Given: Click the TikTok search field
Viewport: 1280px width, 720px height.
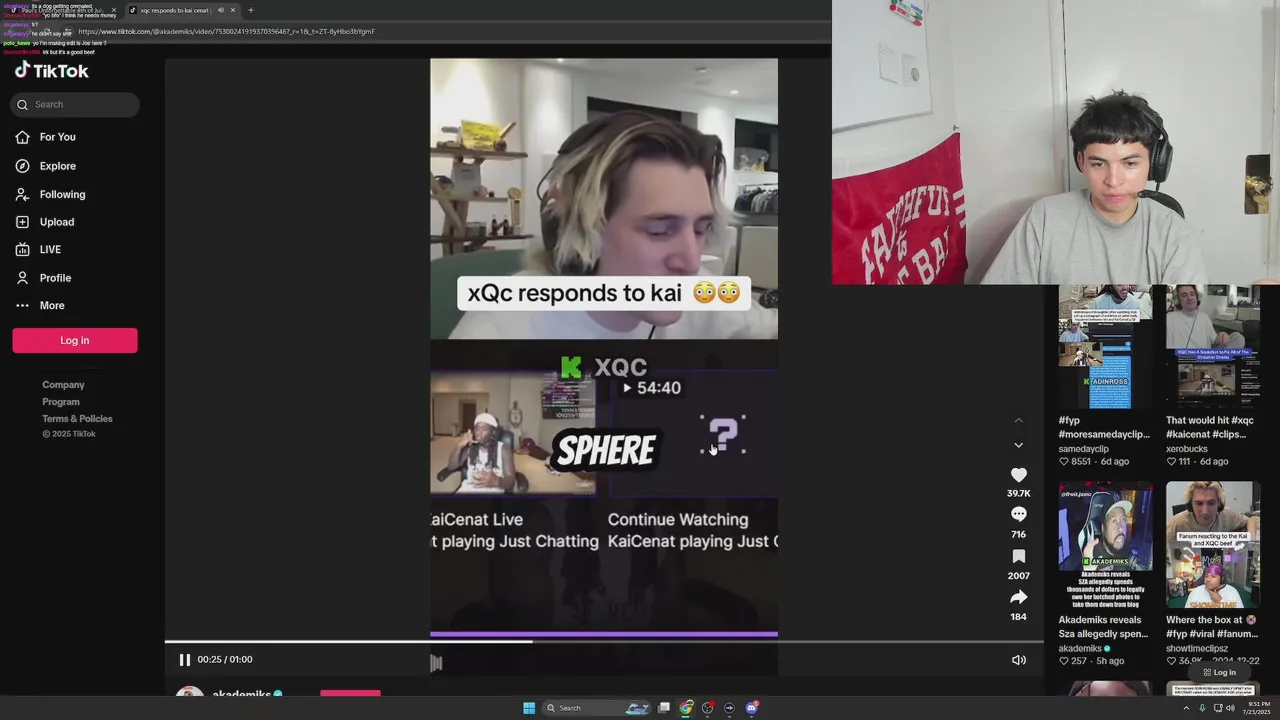Looking at the screenshot, I should click(75, 104).
